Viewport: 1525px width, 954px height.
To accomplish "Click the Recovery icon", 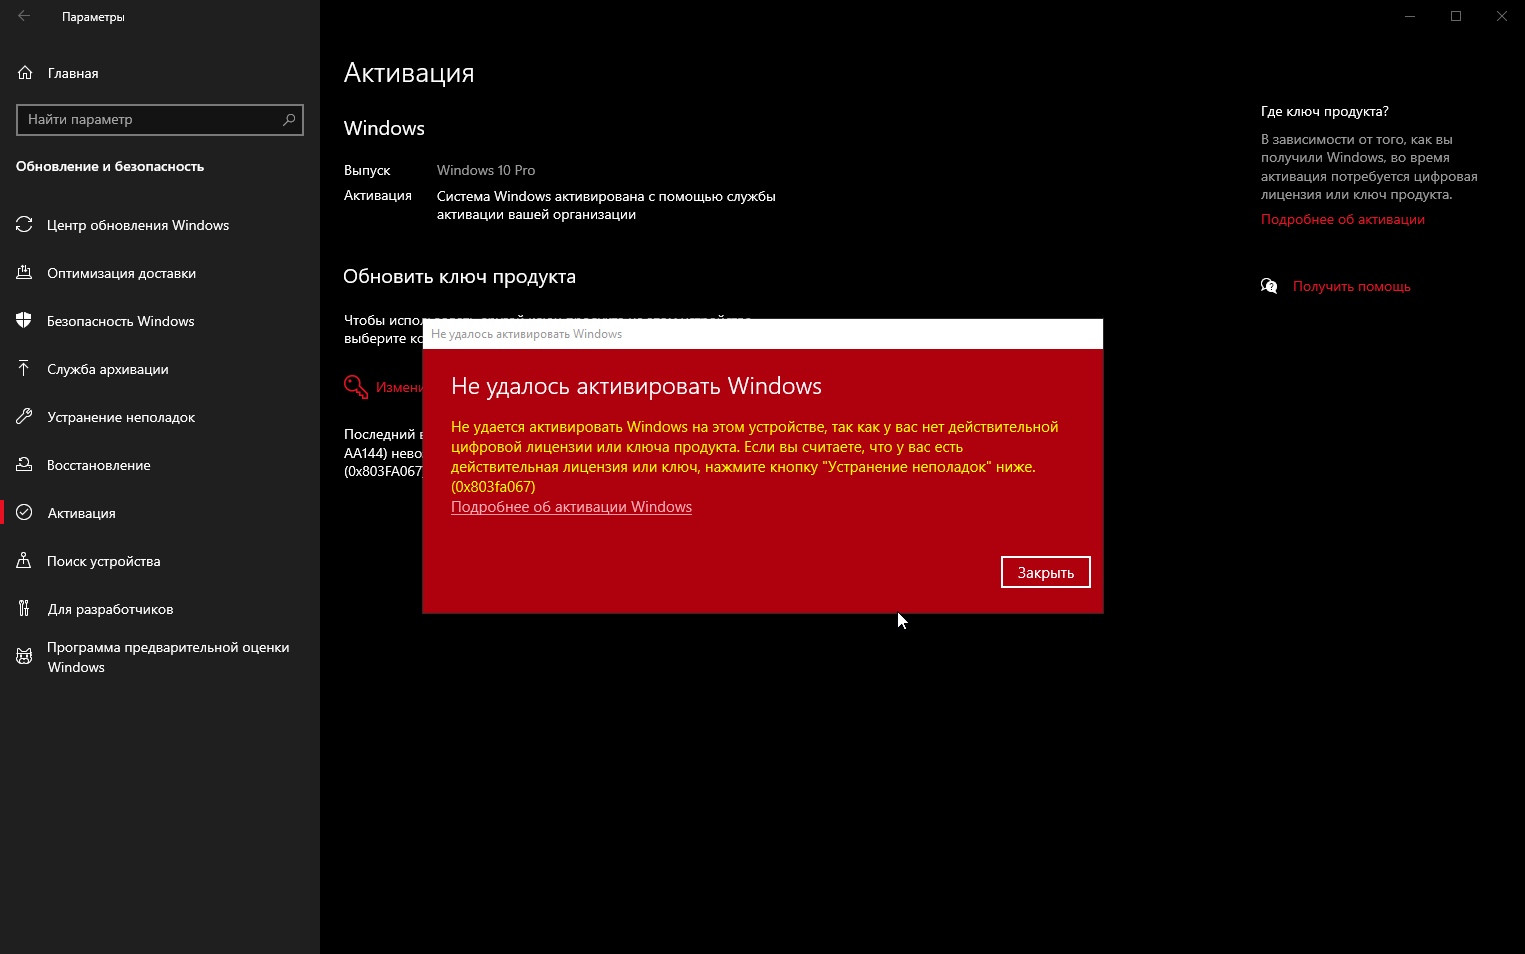I will point(24,465).
